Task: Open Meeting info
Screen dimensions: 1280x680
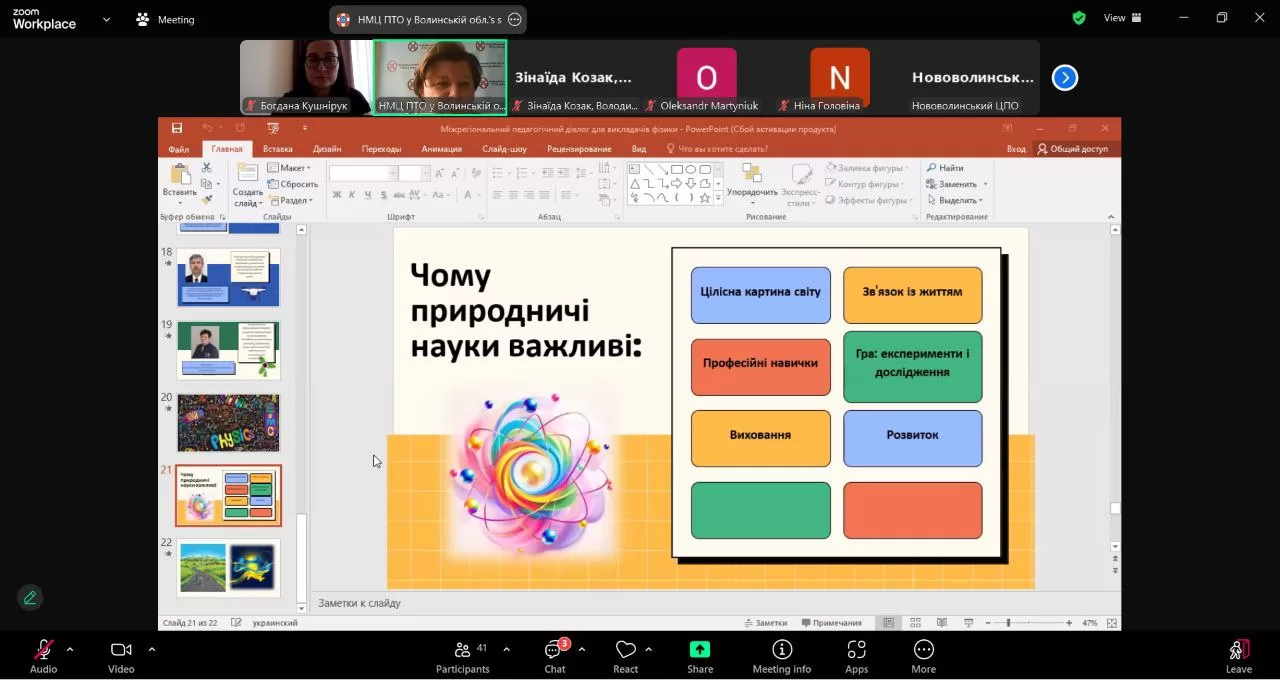Action: pos(782,656)
